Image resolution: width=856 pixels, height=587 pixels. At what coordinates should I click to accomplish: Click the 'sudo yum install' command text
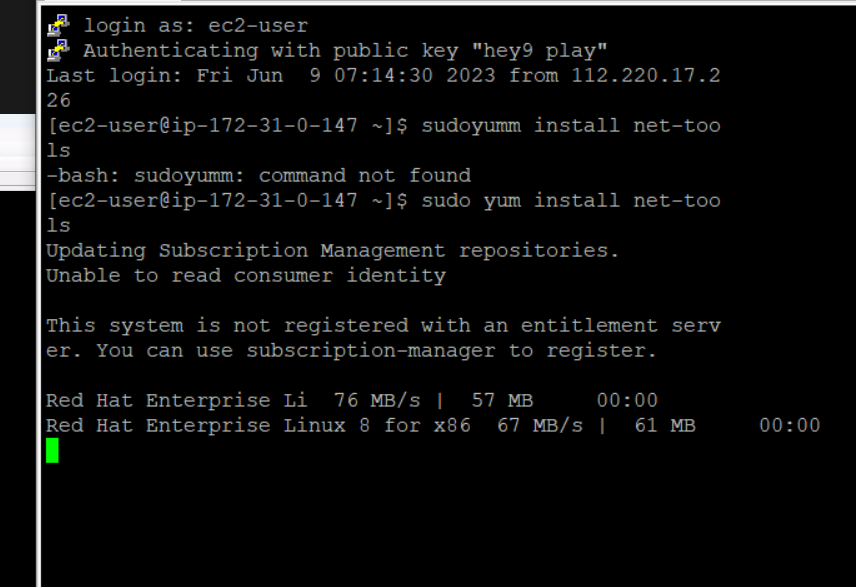[521, 200]
